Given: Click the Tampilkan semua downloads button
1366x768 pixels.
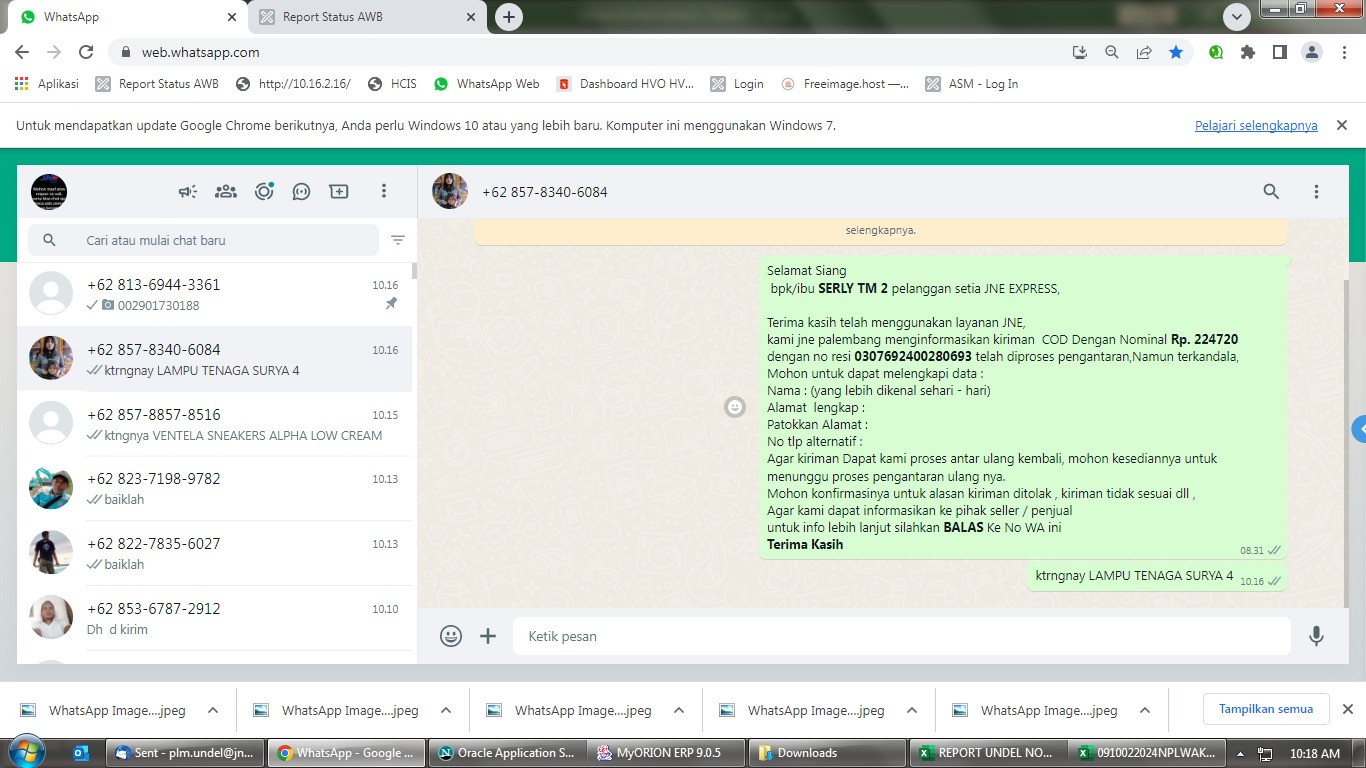Looking at the screenshot, I should coord(1266,709).
